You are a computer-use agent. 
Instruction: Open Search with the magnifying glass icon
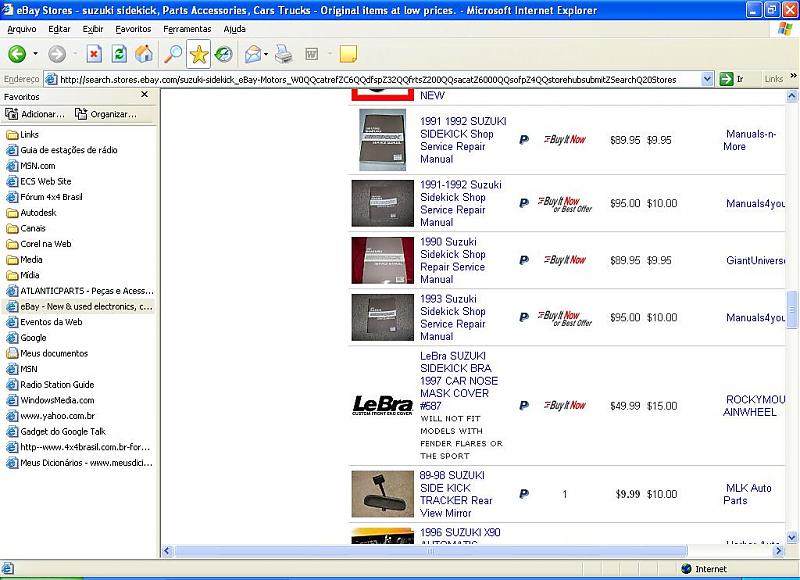(x=173, y=54)
